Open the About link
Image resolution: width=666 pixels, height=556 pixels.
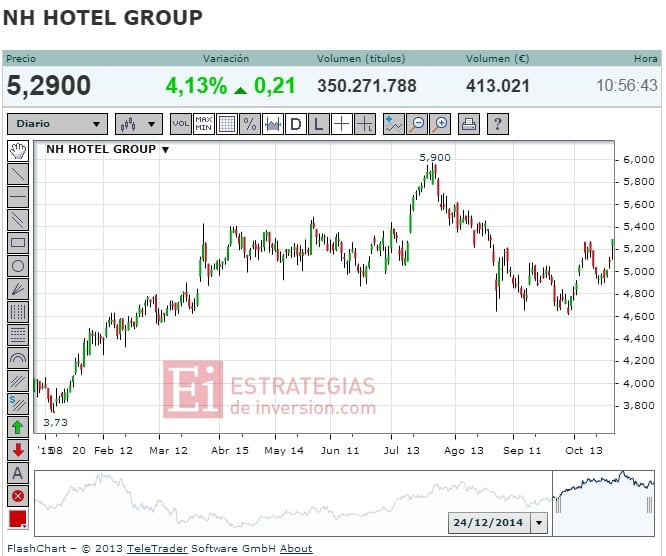[x=296, y=548]
